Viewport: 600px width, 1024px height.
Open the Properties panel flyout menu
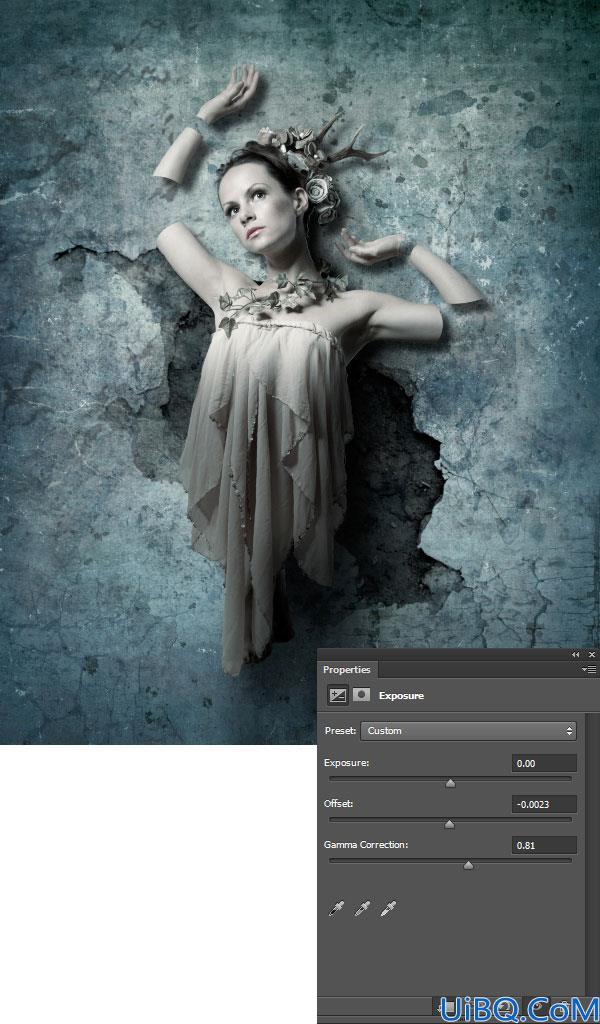tap(589, 669)
